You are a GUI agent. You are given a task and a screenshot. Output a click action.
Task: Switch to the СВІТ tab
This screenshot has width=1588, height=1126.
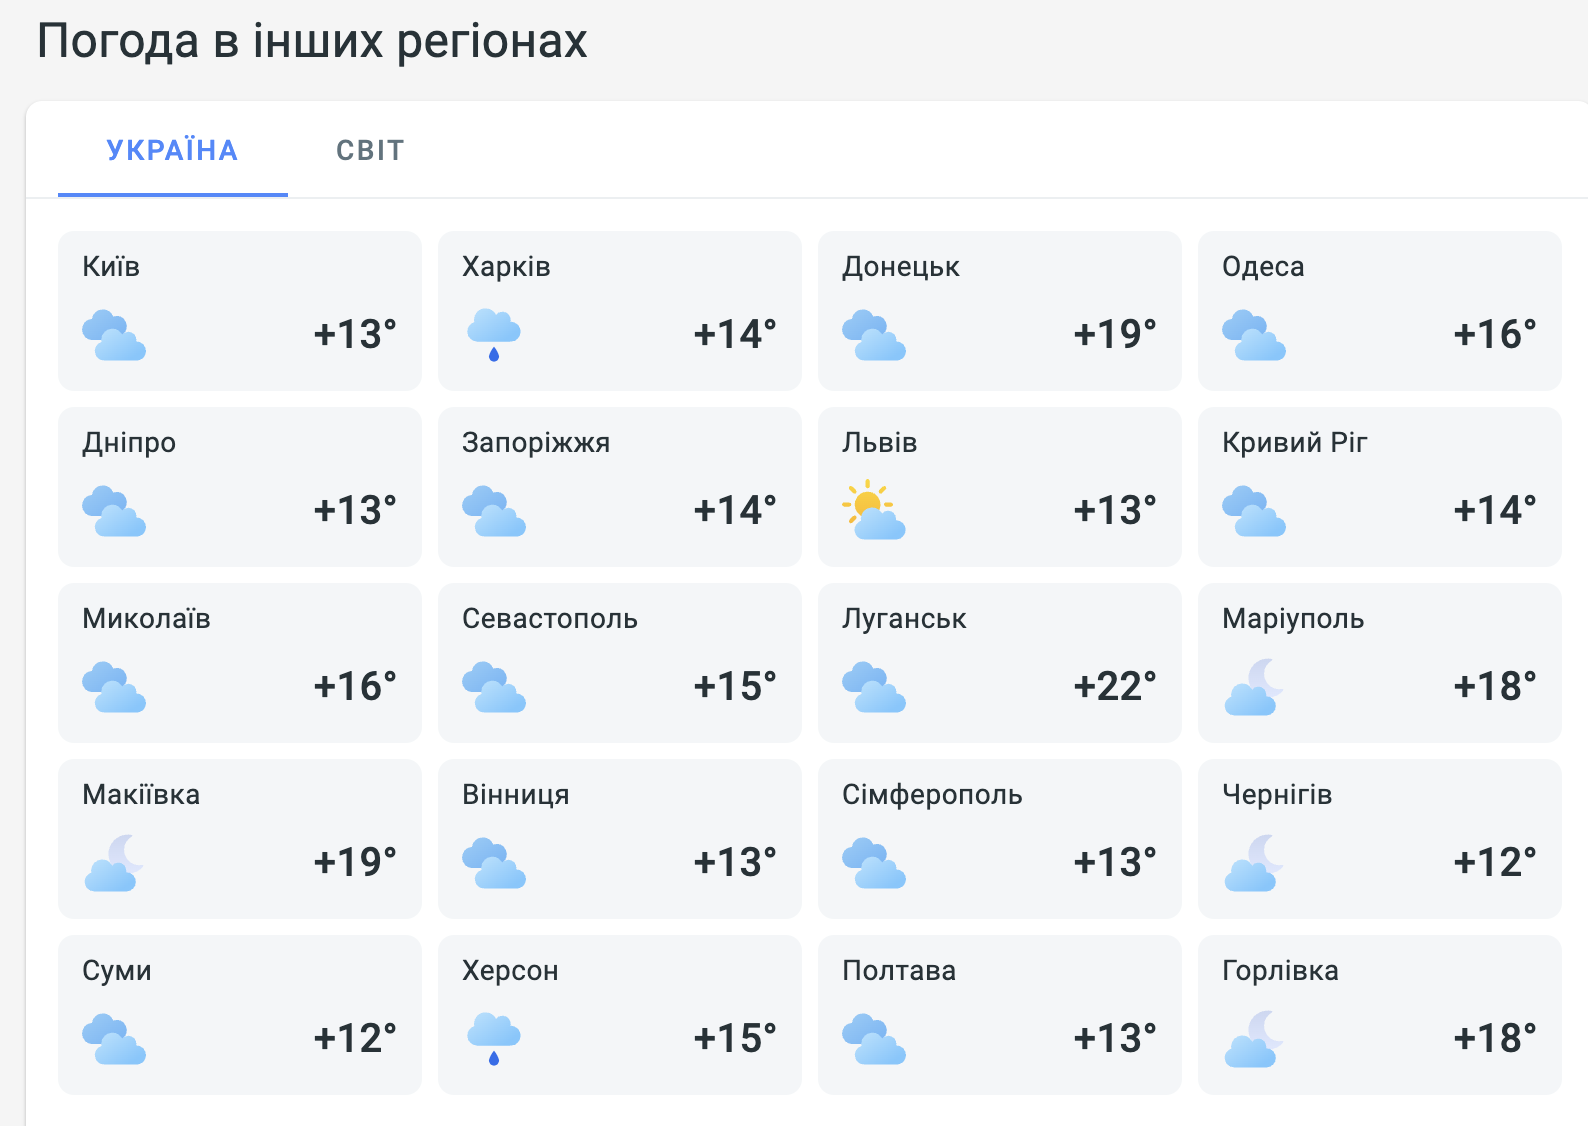click(370, 150)
